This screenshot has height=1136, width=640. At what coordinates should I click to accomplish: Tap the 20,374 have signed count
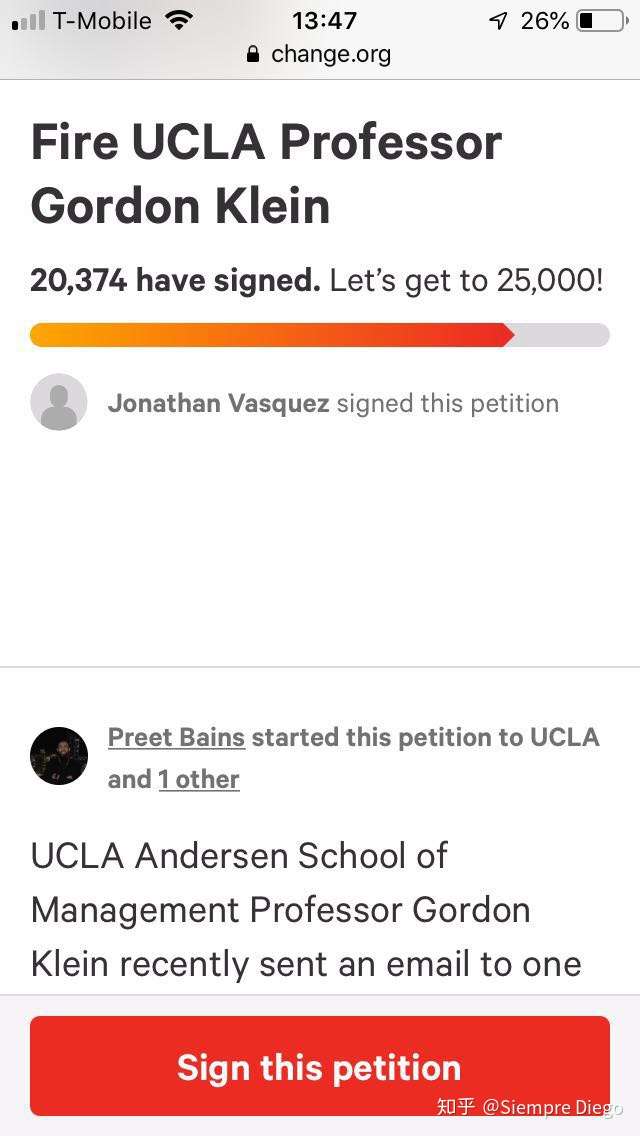click(x=175, y=281)
